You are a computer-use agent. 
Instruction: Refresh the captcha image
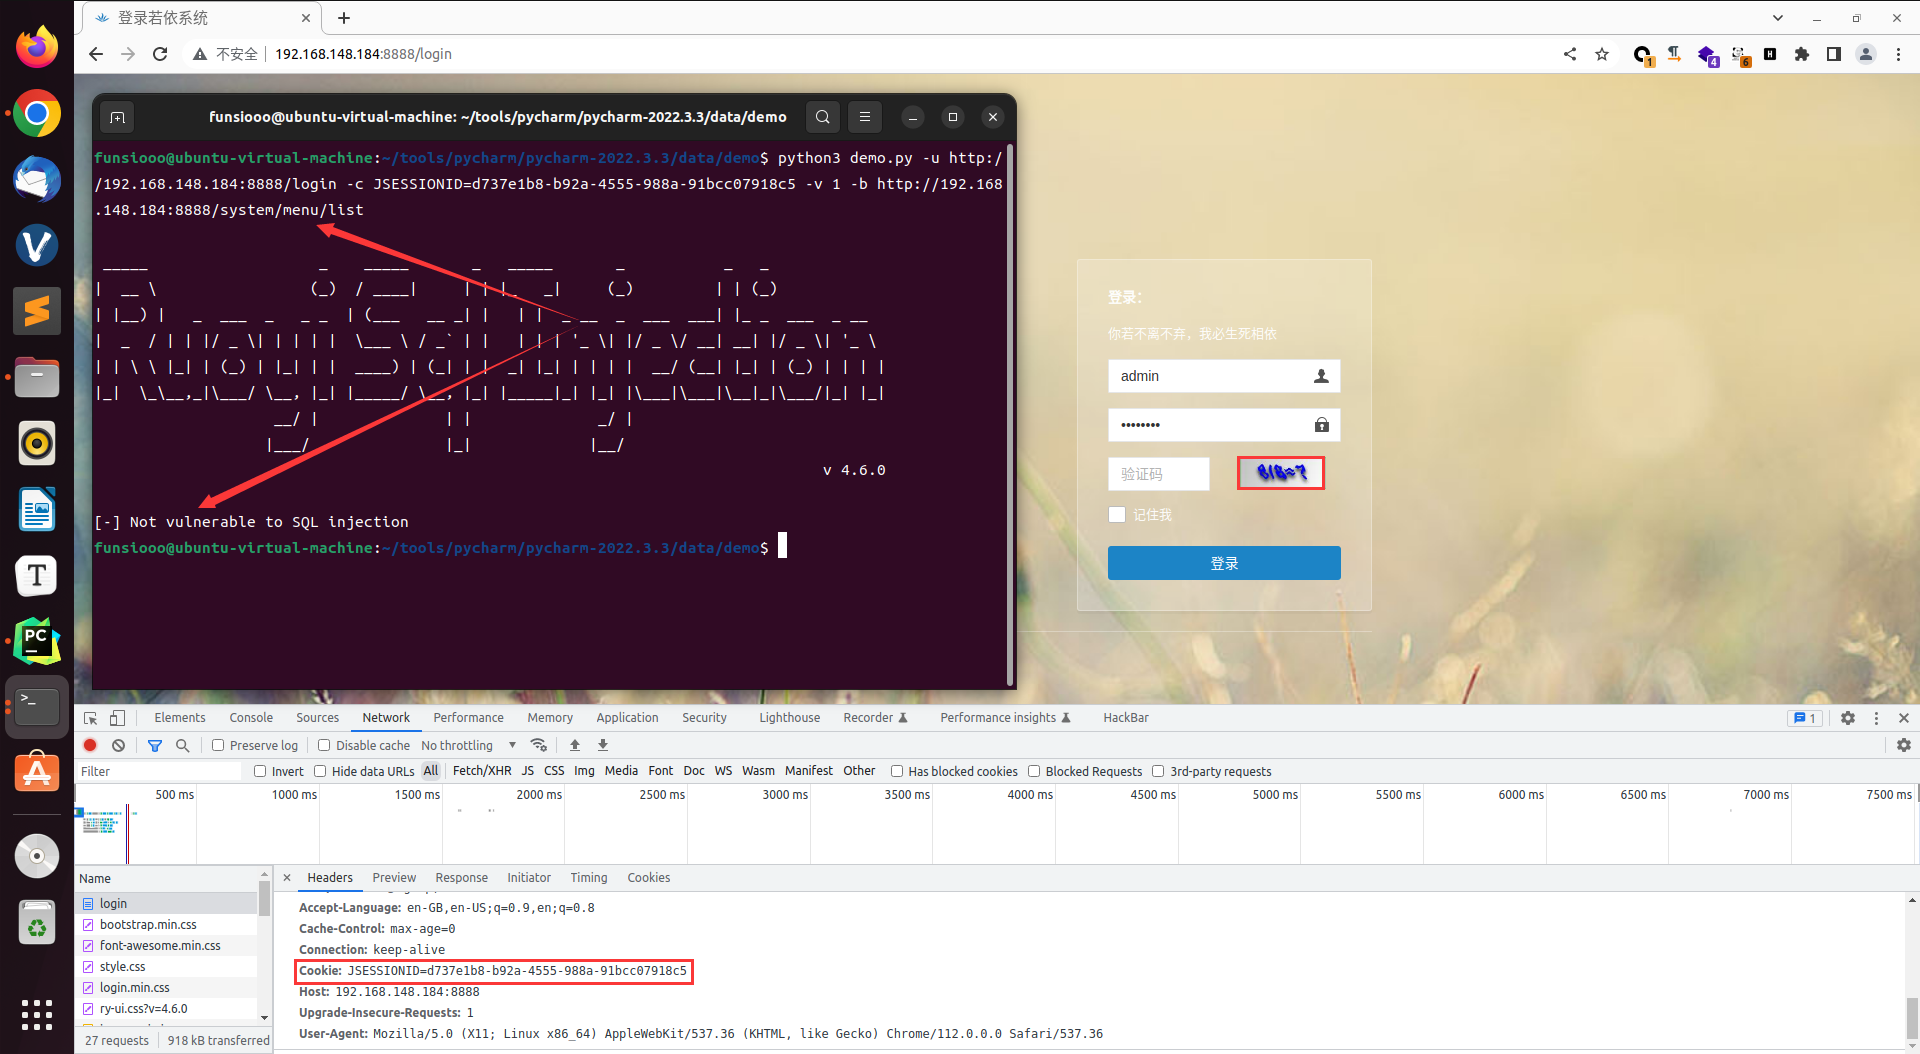(1281, 473)
